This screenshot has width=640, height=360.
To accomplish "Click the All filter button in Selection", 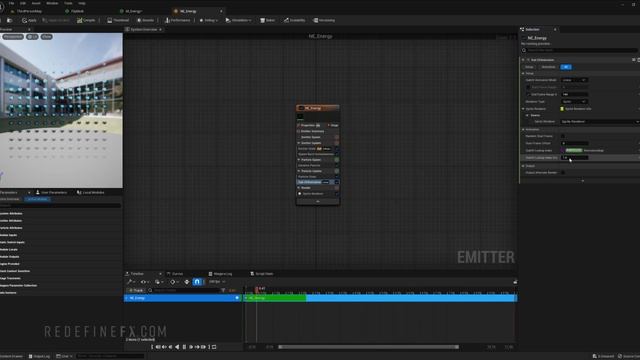I will tap(566, 67).
